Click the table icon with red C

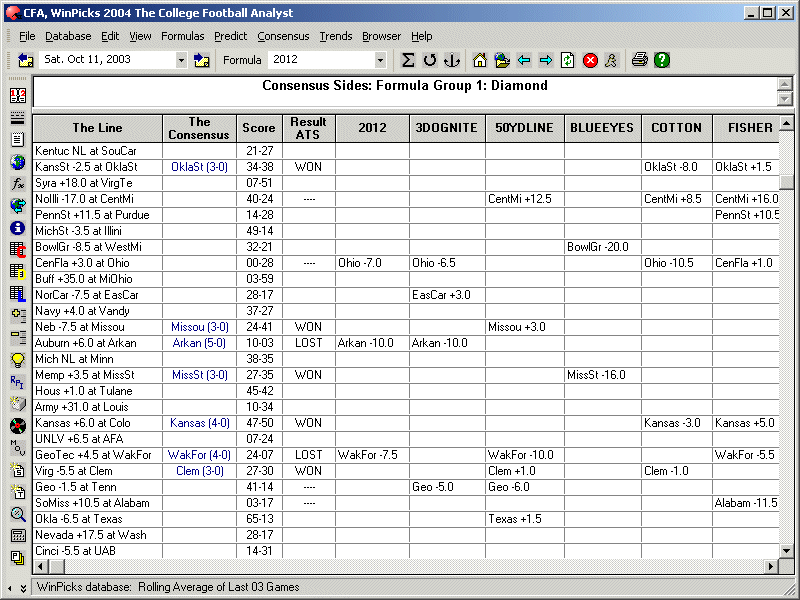point(18,250)
